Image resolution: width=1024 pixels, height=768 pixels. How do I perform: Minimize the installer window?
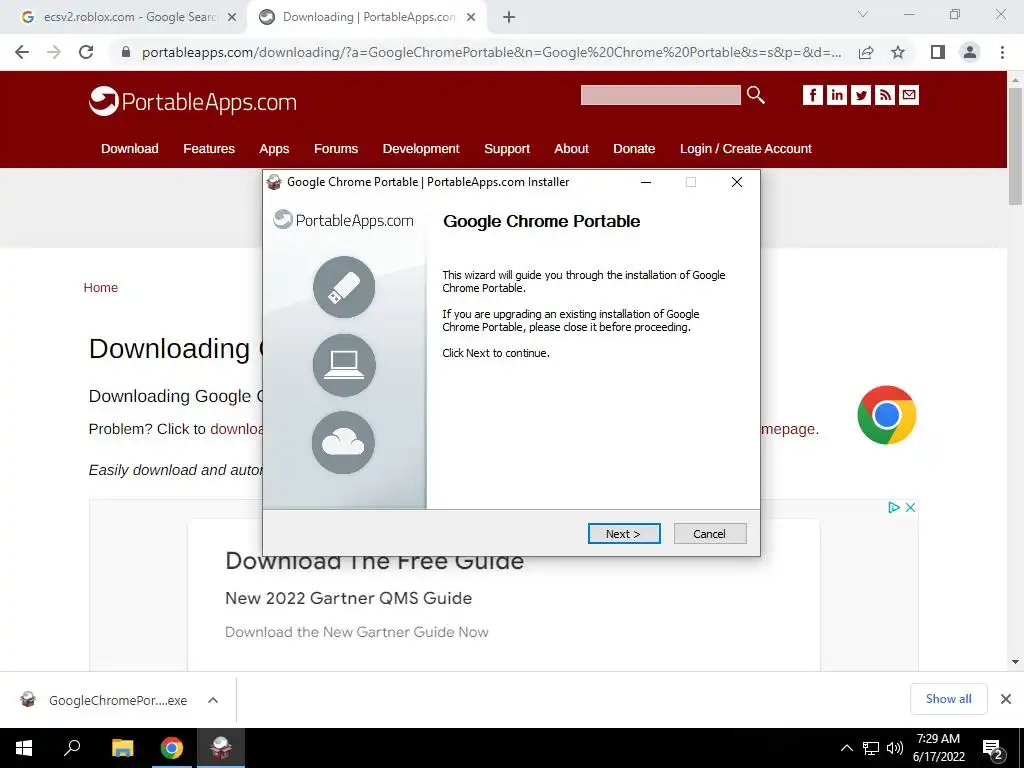[x=646, y=182]
